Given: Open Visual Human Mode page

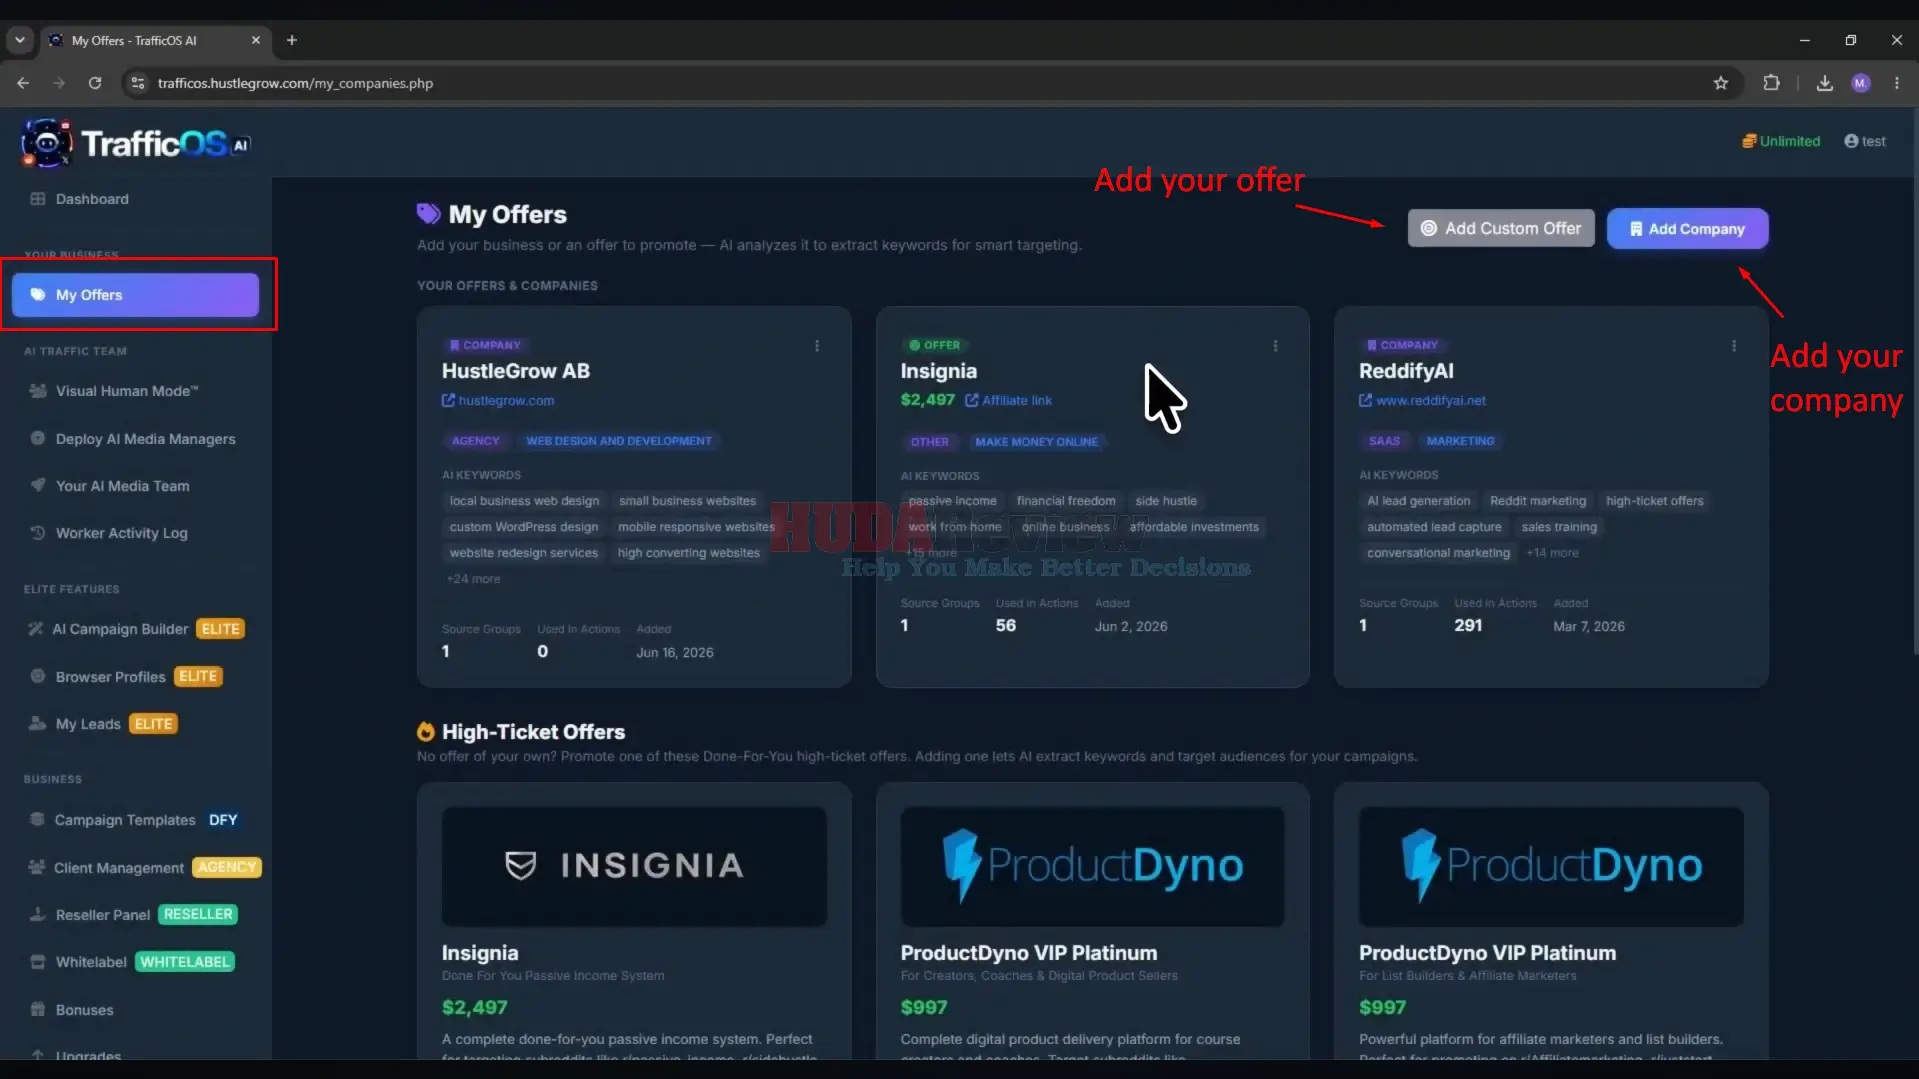Looking at the screenshot, I should point(127,391).
